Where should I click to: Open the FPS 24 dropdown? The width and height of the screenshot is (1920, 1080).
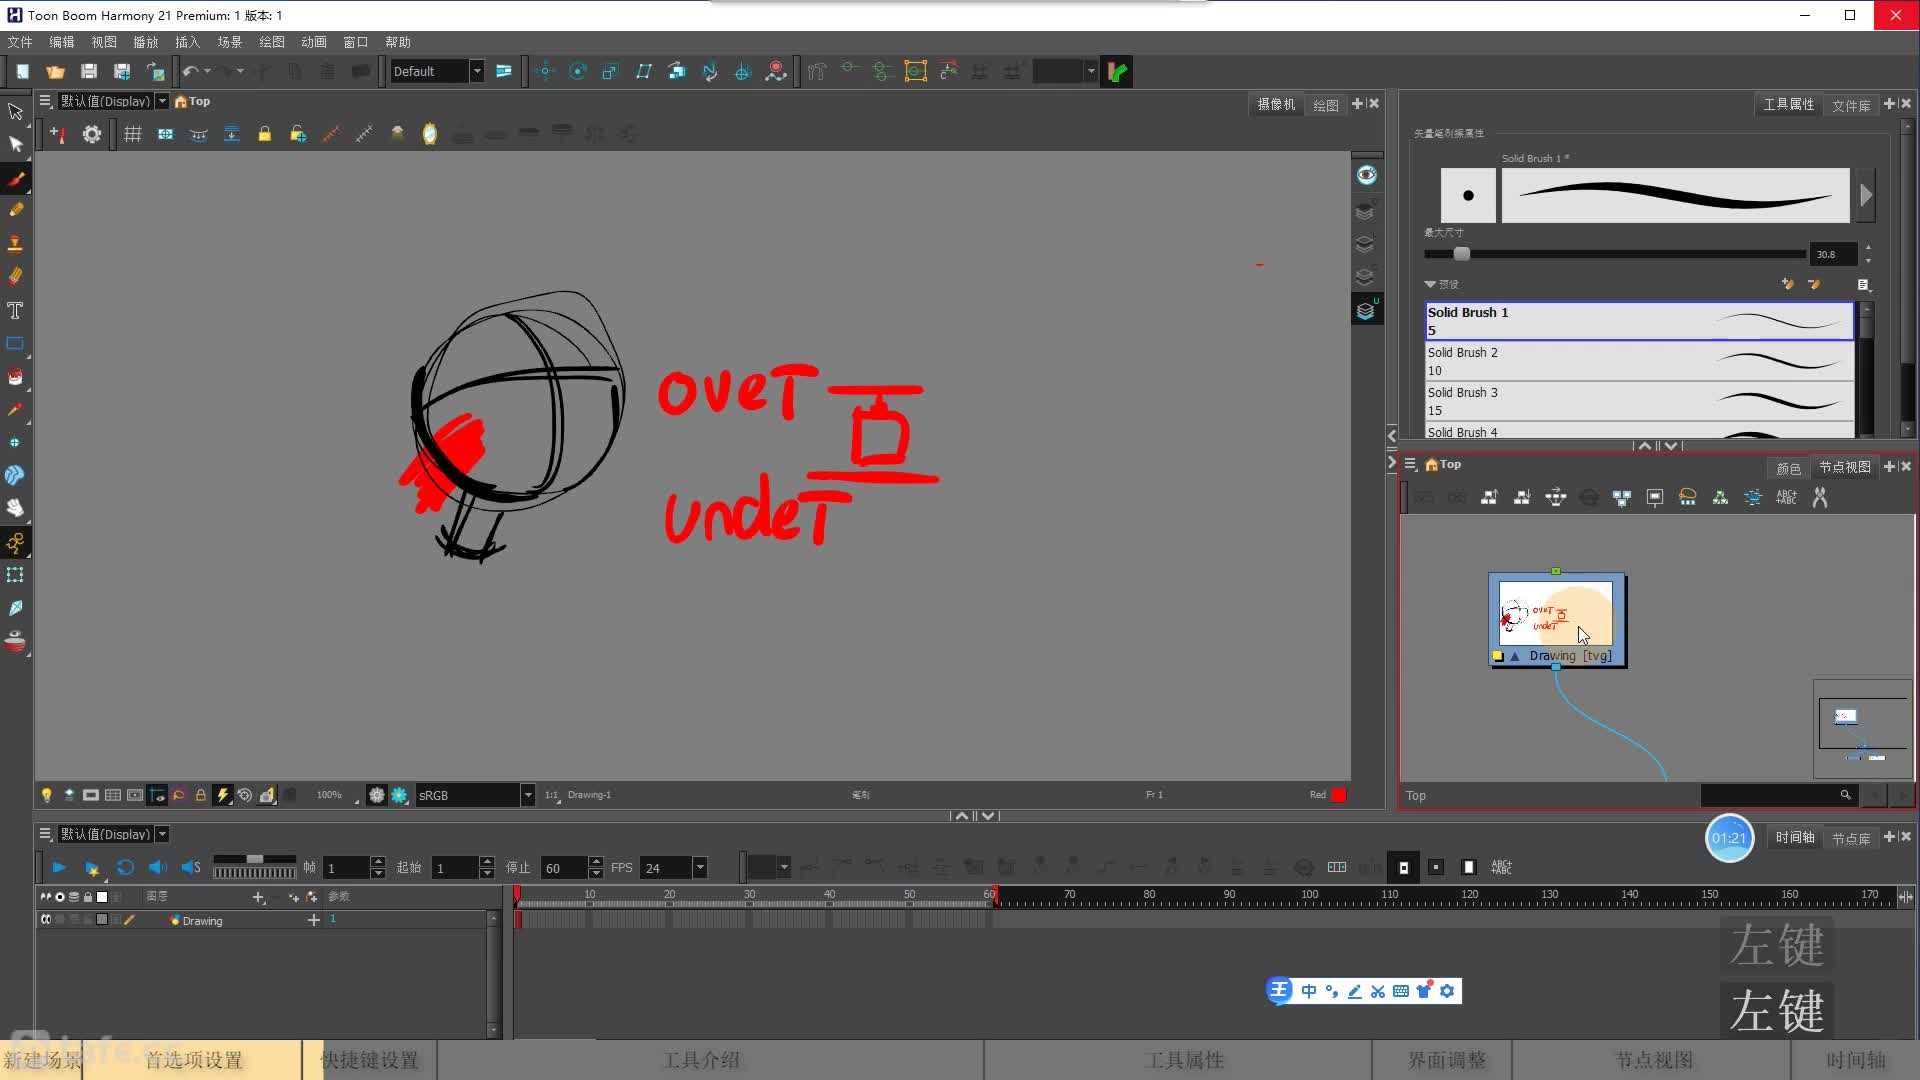[x=700, y=868]
